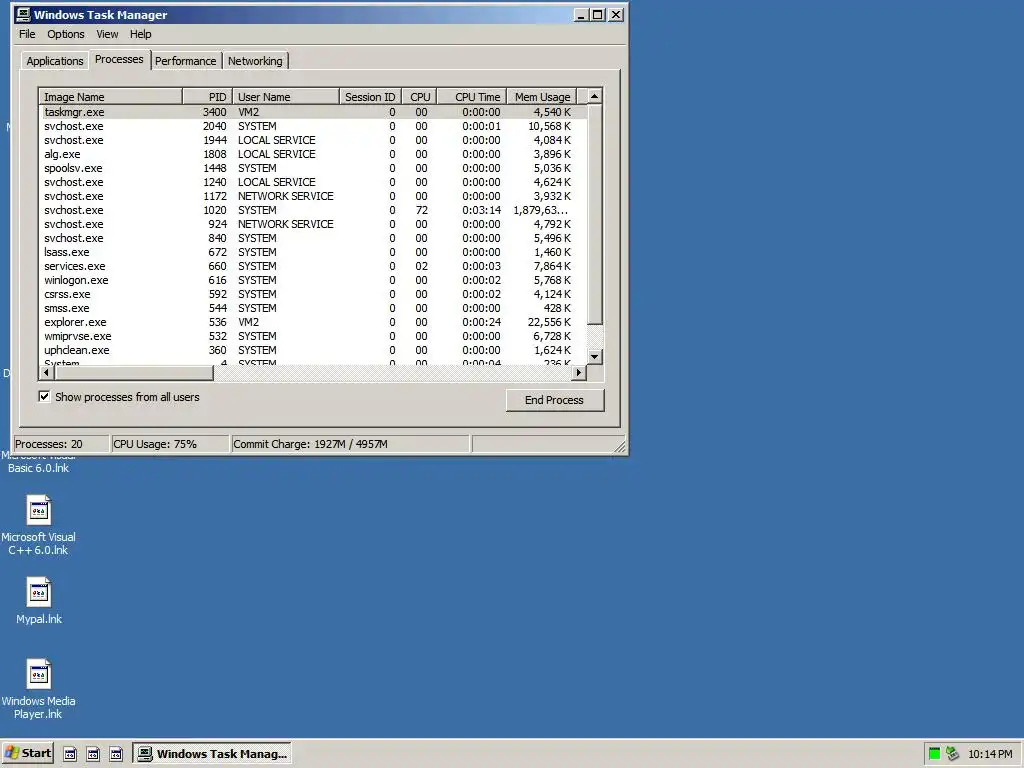
Task: Toggle Show processes from all users checkbox
Action: point(44,396)
